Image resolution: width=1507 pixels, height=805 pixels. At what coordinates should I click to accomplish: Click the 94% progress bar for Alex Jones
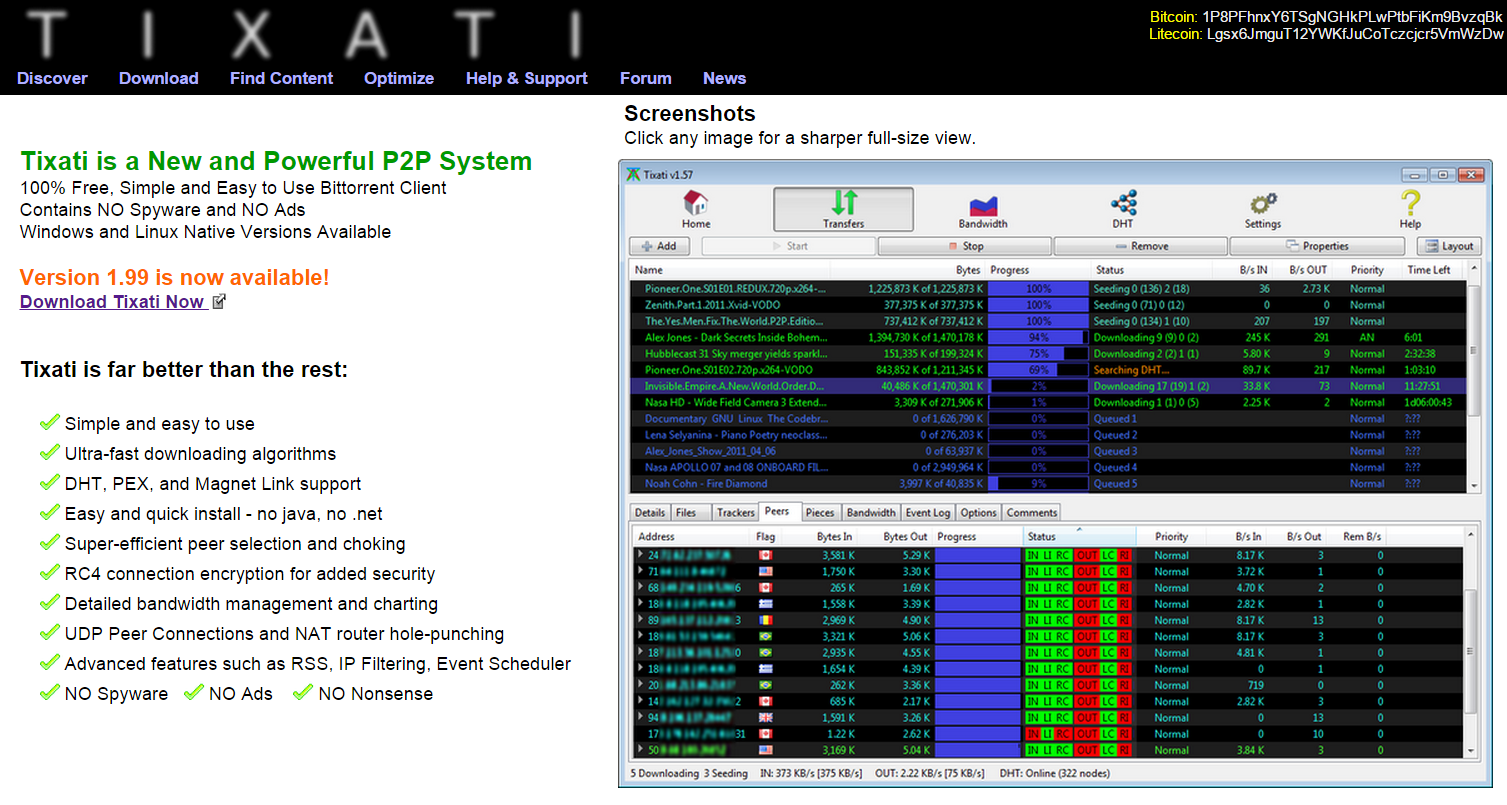click(x=1038, y=338)
